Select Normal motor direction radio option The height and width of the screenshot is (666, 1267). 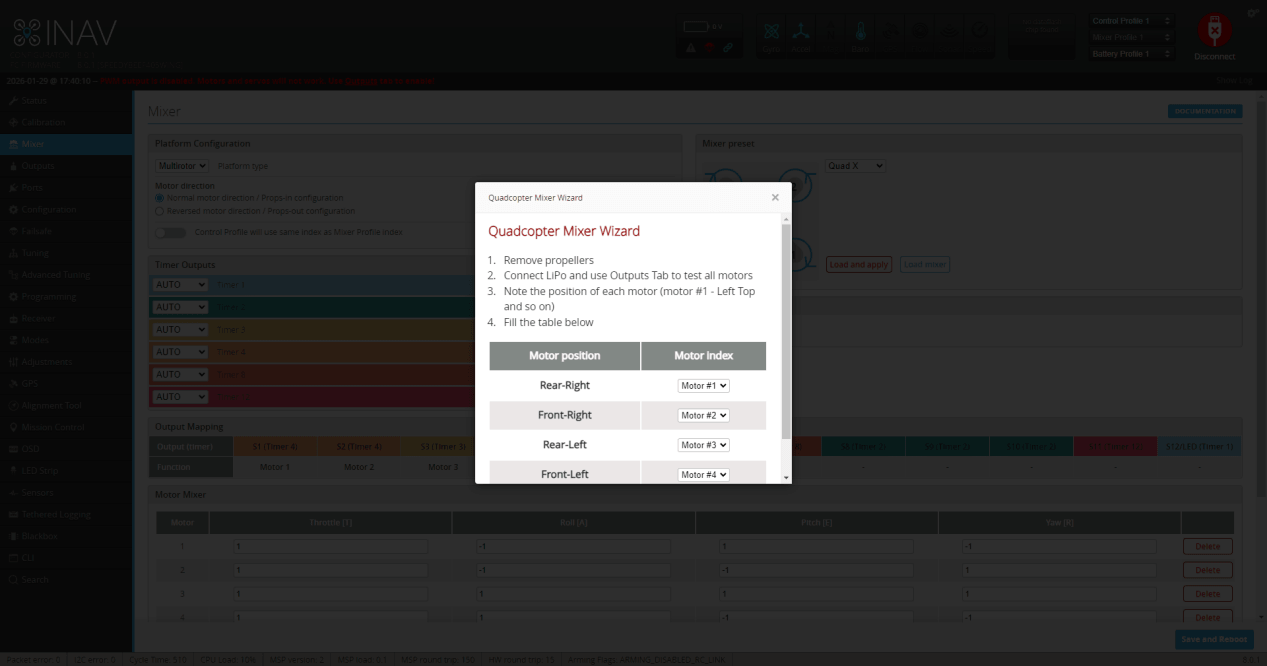point(159,198)
